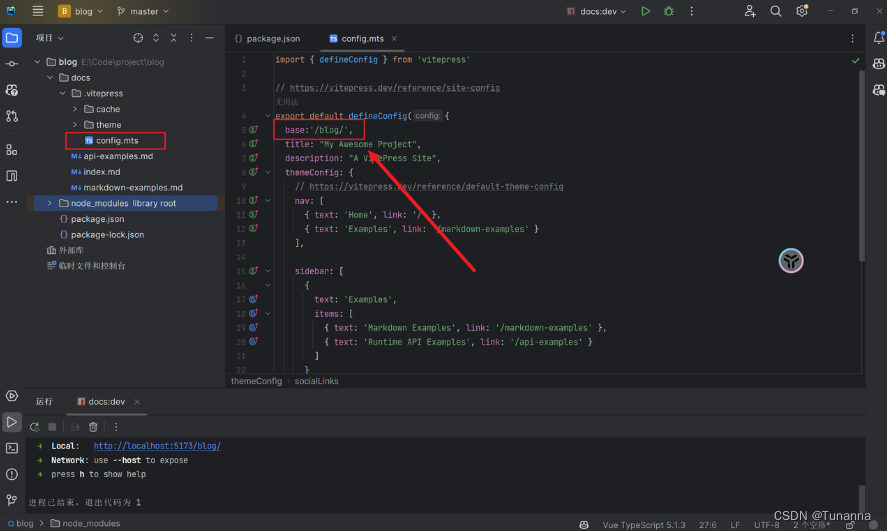887x531 pixels.
Task: Click socialLinks breadcrumb item
Action: 316,381
